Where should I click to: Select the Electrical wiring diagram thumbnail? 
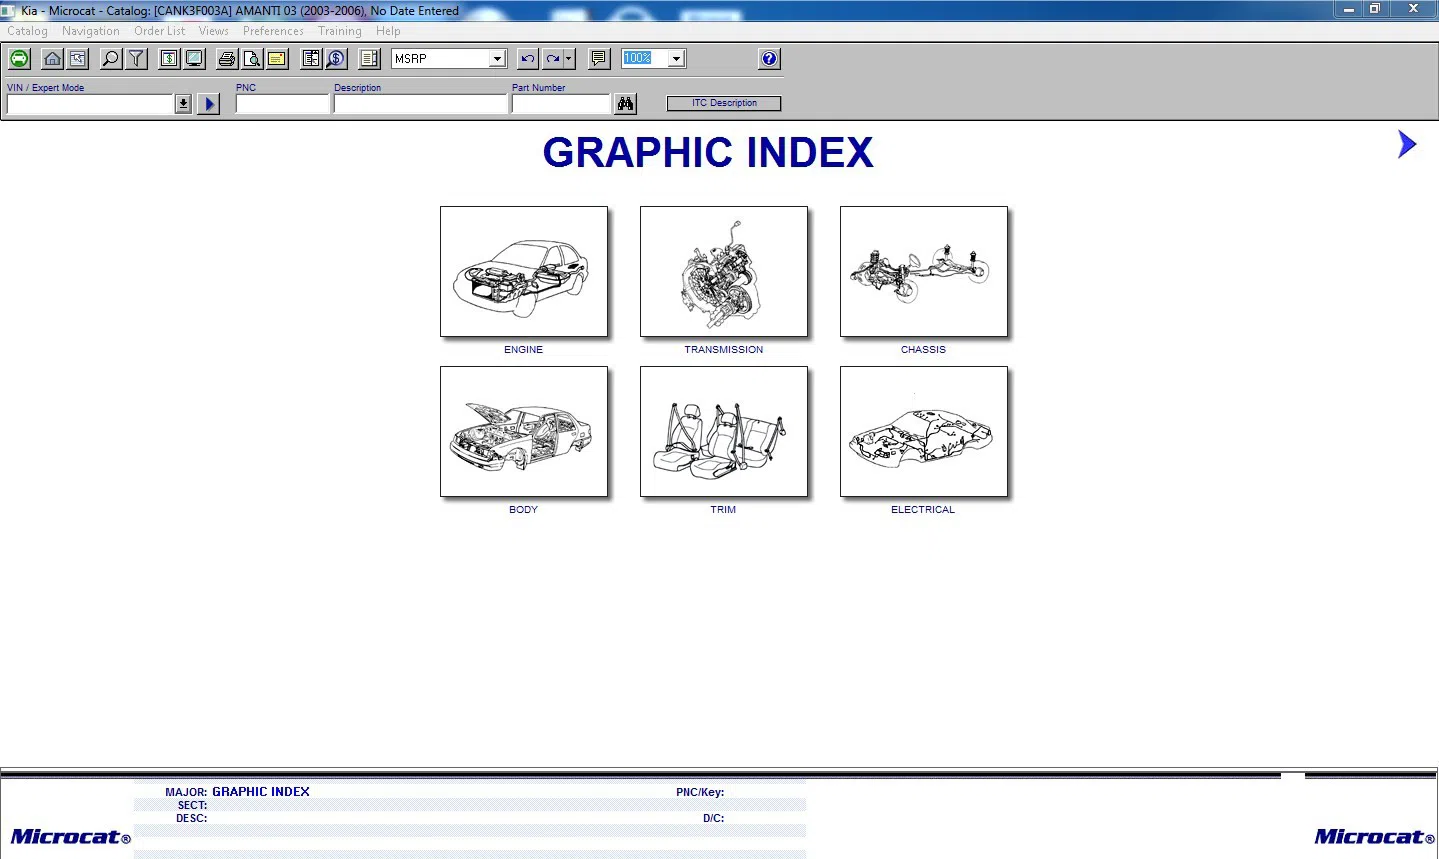(924, 432)
